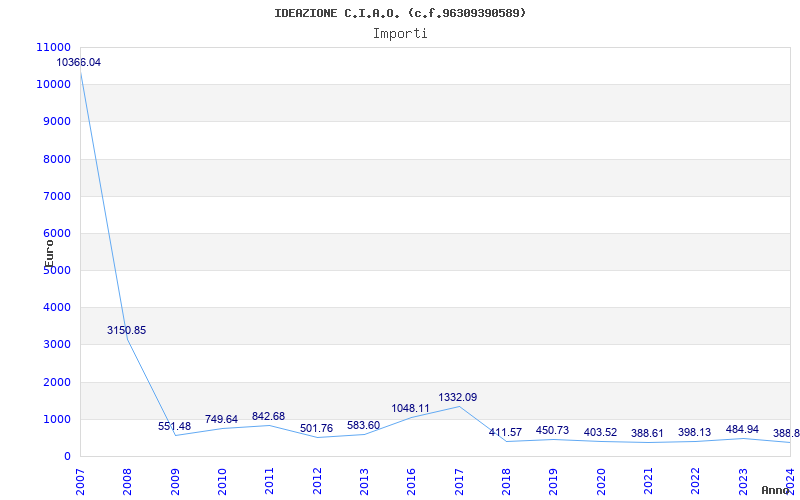This screenshot has height=500, width=800.
Task: Select data label 398.13
Action: pos(694,432)
